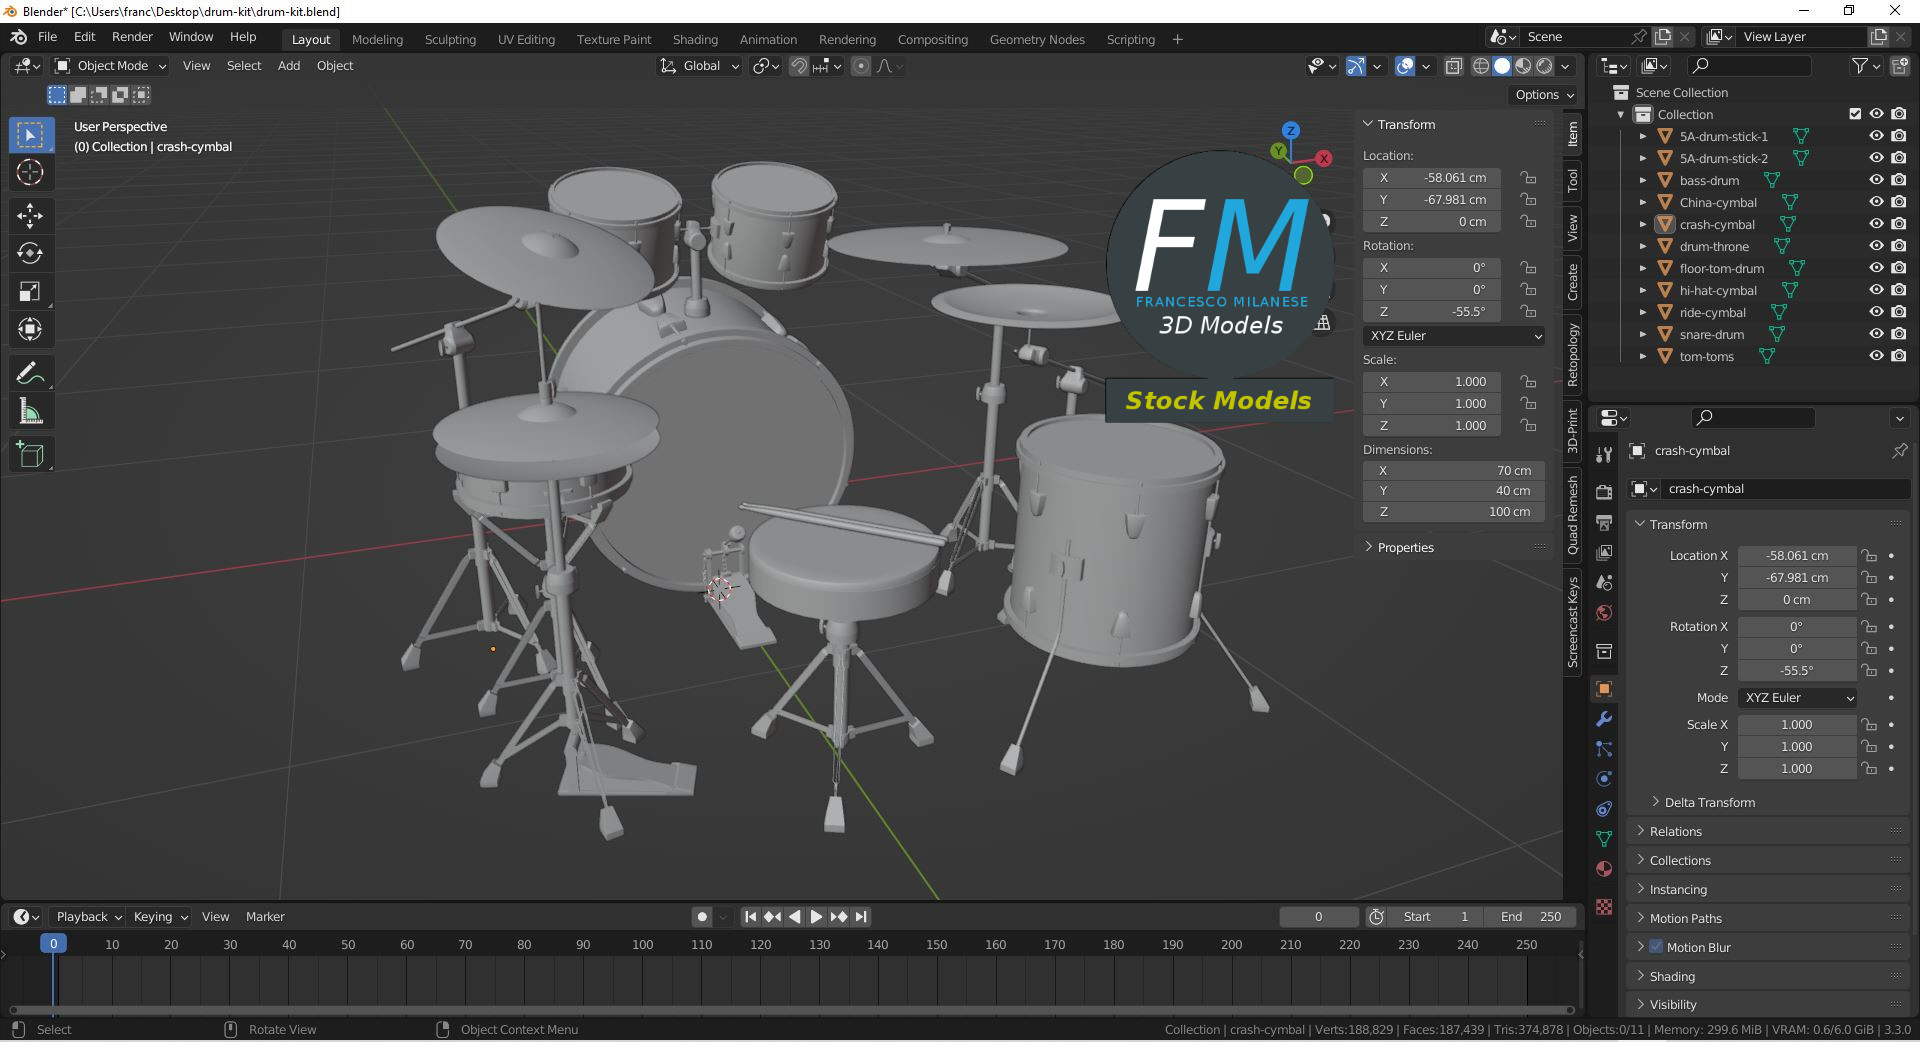Open Object properties tab icon
This screenshot has height=1042, width=1920.
pos(1604,689)
